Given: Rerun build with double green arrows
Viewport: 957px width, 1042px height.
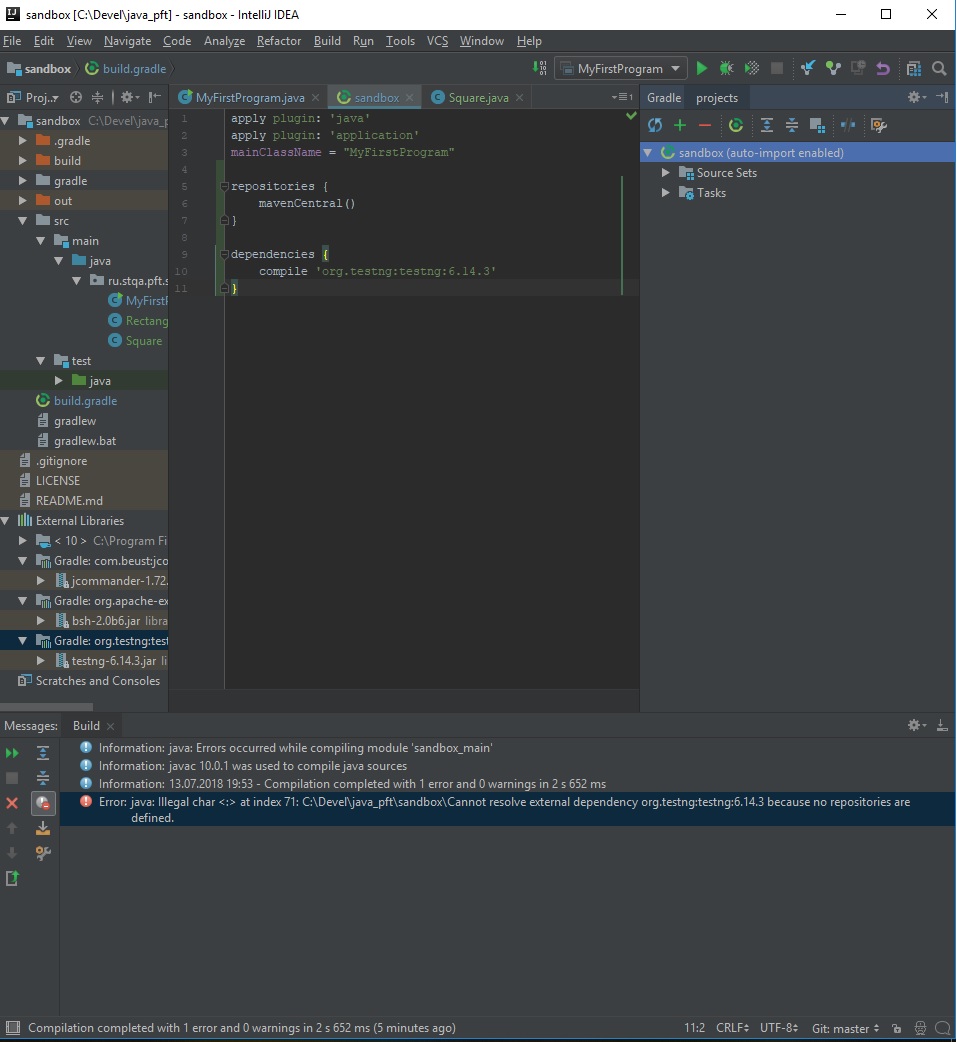Looking at the screenshot, I should pos(12,753).
